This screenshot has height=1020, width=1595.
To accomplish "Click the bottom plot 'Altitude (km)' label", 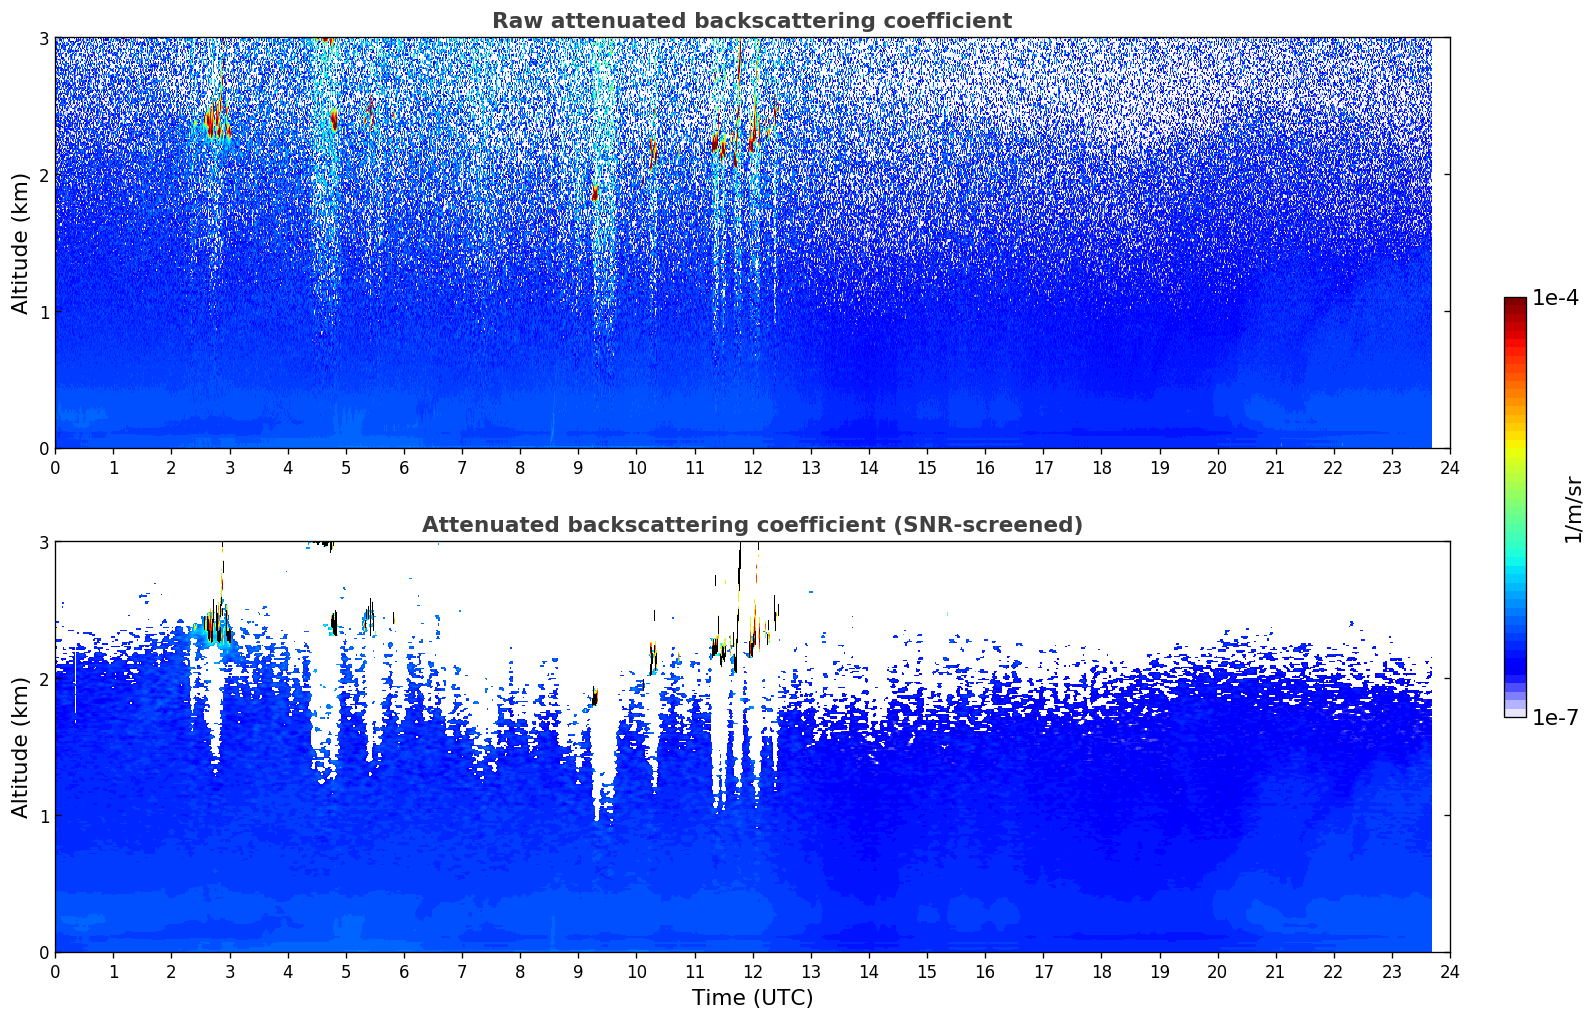I will [20, 747].
